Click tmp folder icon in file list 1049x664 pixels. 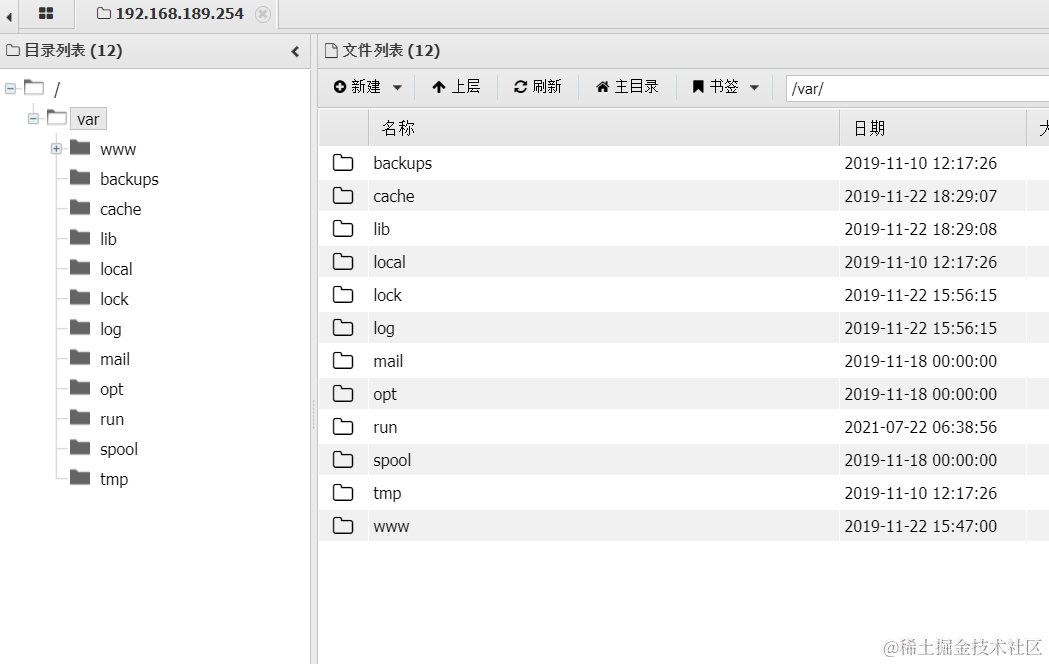click(343, 493)
